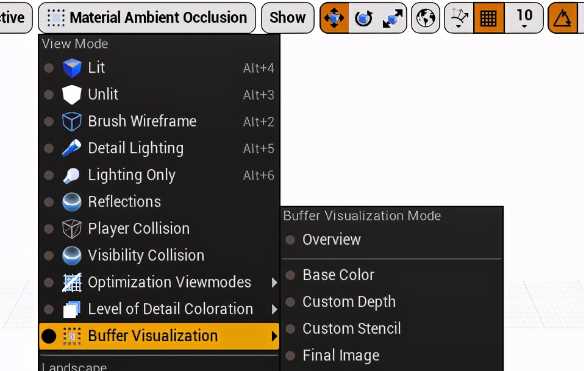Expand Level of Detail Coloration submenu
584x371 pixels.
pos(159,309)
